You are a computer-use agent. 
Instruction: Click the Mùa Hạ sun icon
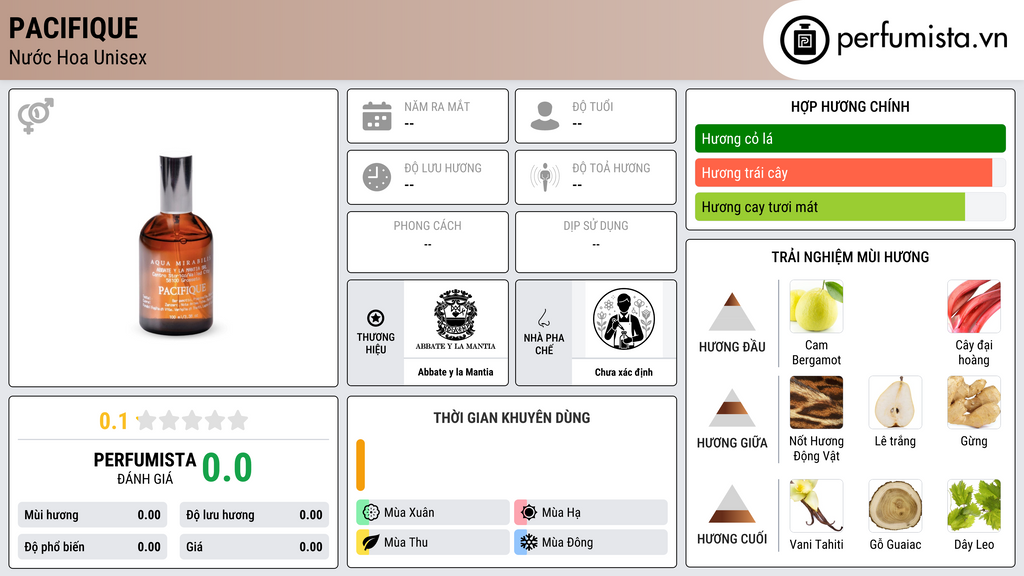coord(529,513)
